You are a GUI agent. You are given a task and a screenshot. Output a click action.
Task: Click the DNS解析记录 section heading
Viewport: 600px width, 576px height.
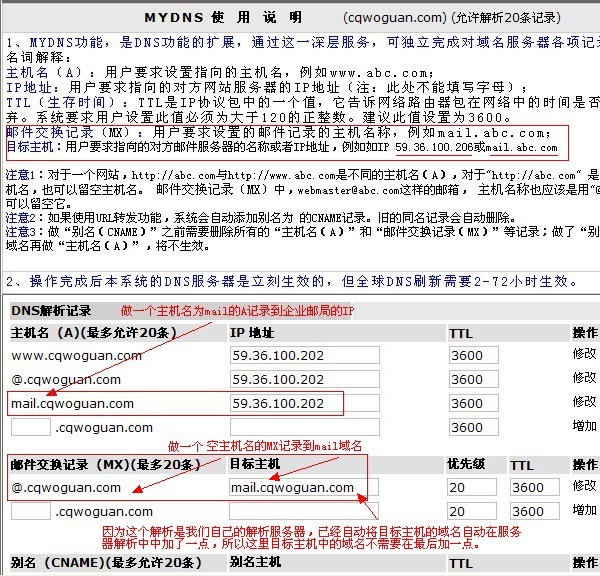[x=51, y=310]
